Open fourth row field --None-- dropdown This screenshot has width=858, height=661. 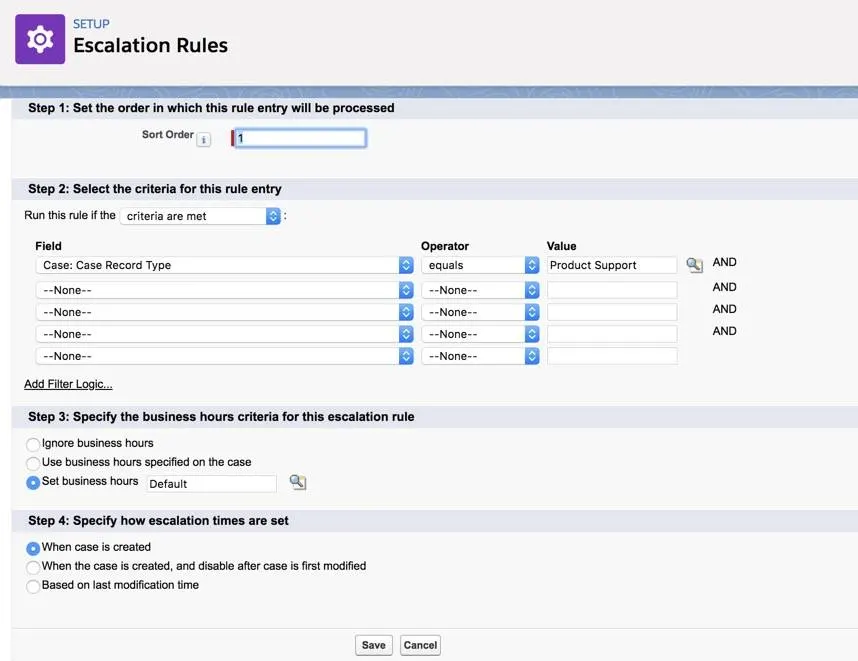point(224,334)
